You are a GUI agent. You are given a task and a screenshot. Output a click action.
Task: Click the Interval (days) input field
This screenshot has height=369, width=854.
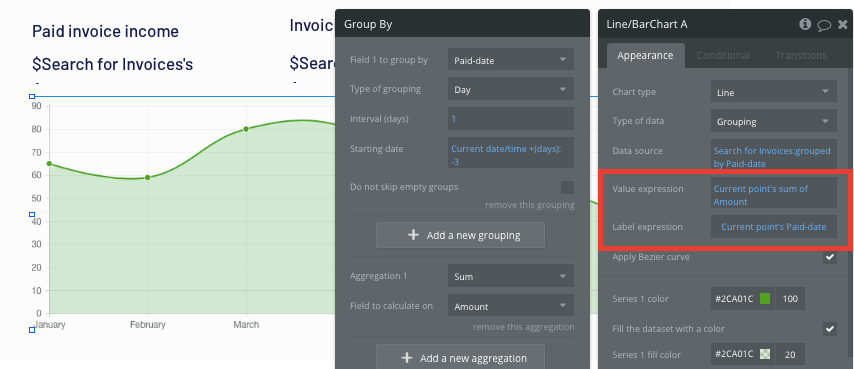[511, 118]
